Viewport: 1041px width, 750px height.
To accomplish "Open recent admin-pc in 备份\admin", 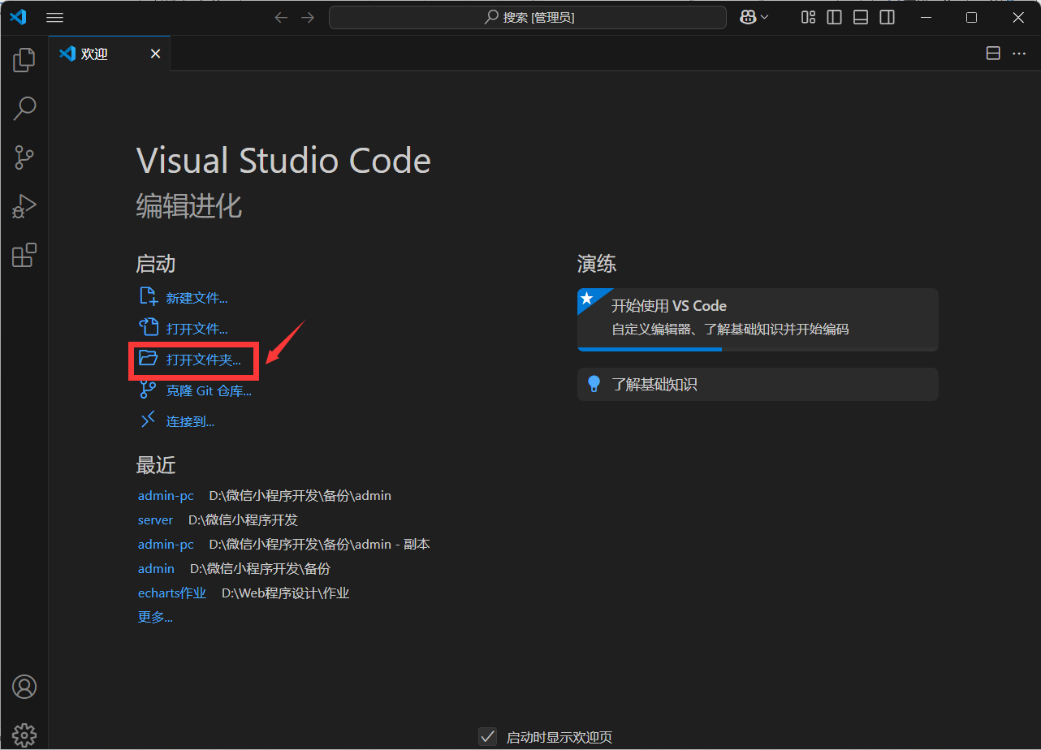I will pos(165,496).
